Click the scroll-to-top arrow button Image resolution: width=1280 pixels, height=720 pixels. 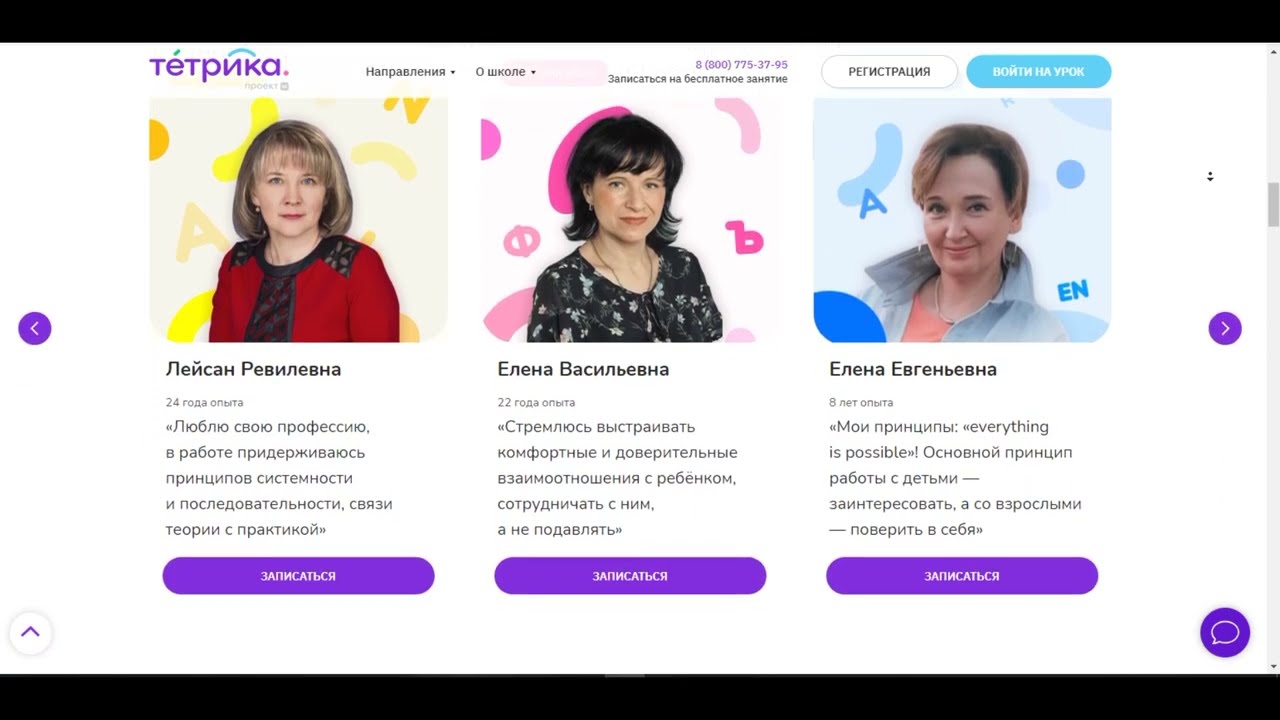[x=30, y=632]
